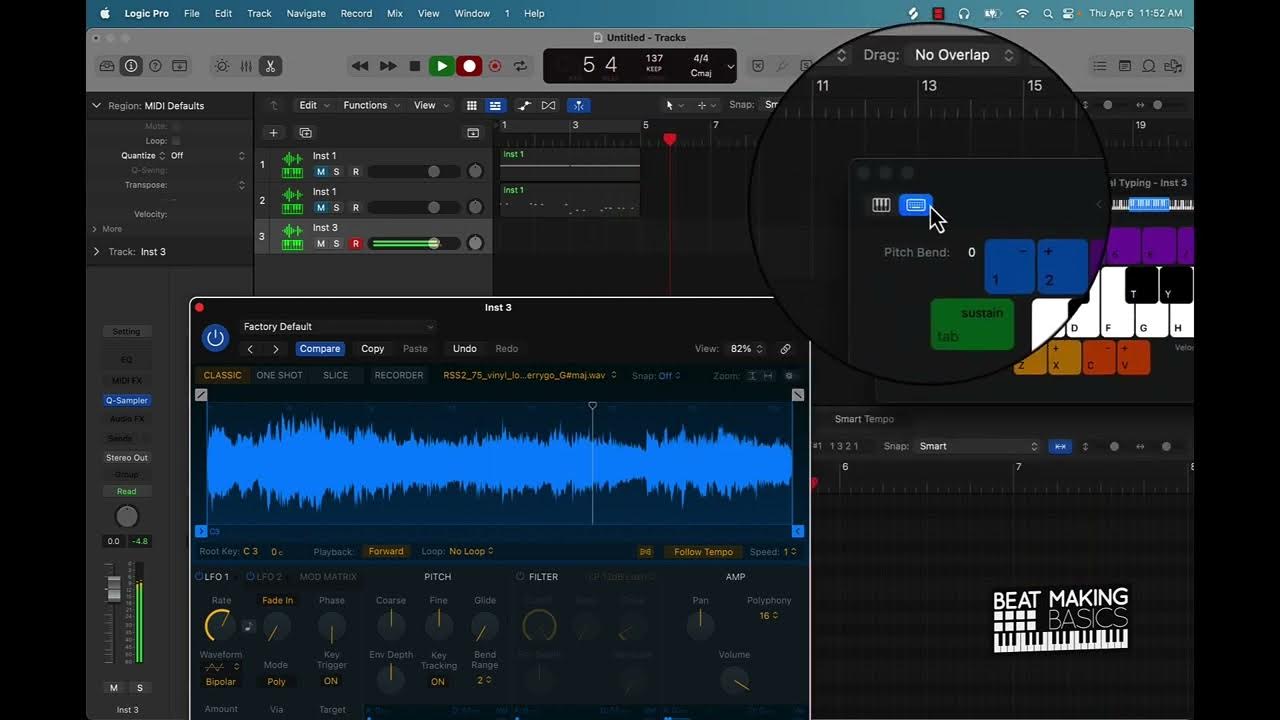Click the Capture Recording button
This screenshot has width=1280, height=720.
tap(494, 66)
